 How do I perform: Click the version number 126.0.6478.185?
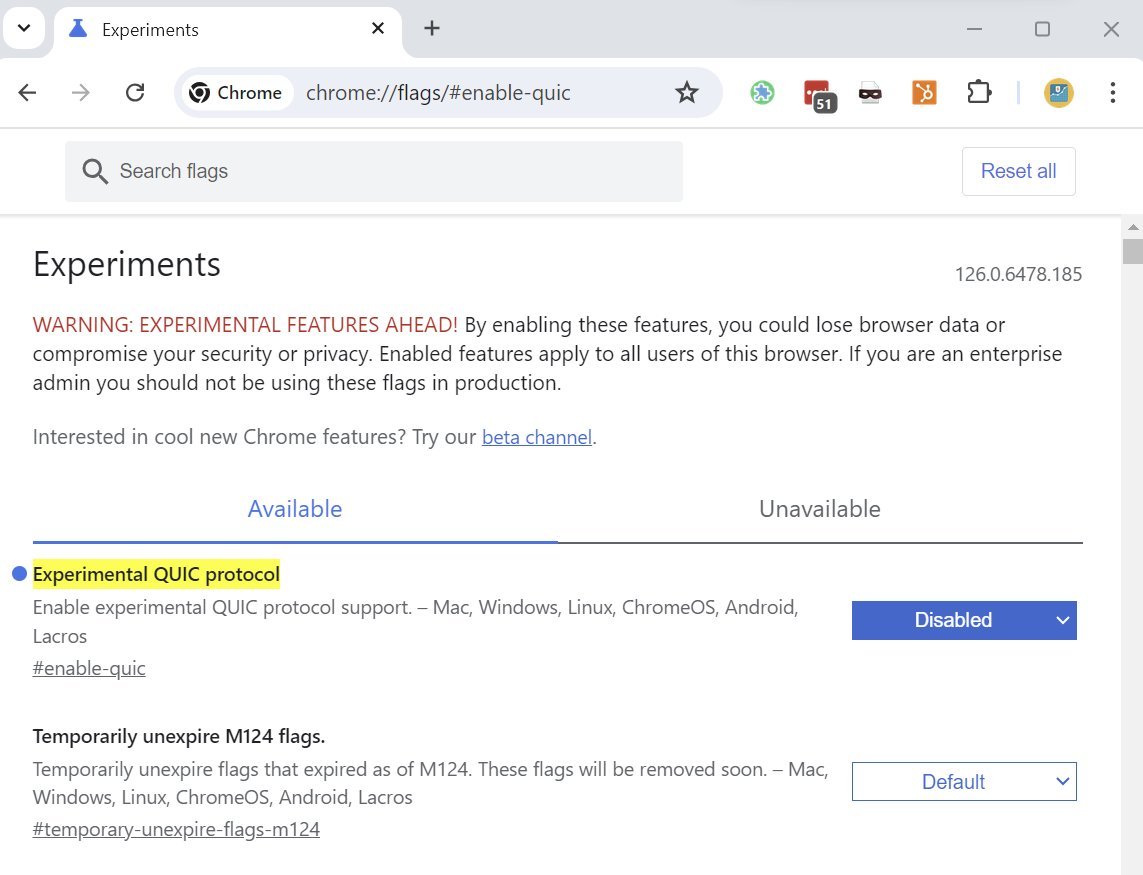[1018, 274]
